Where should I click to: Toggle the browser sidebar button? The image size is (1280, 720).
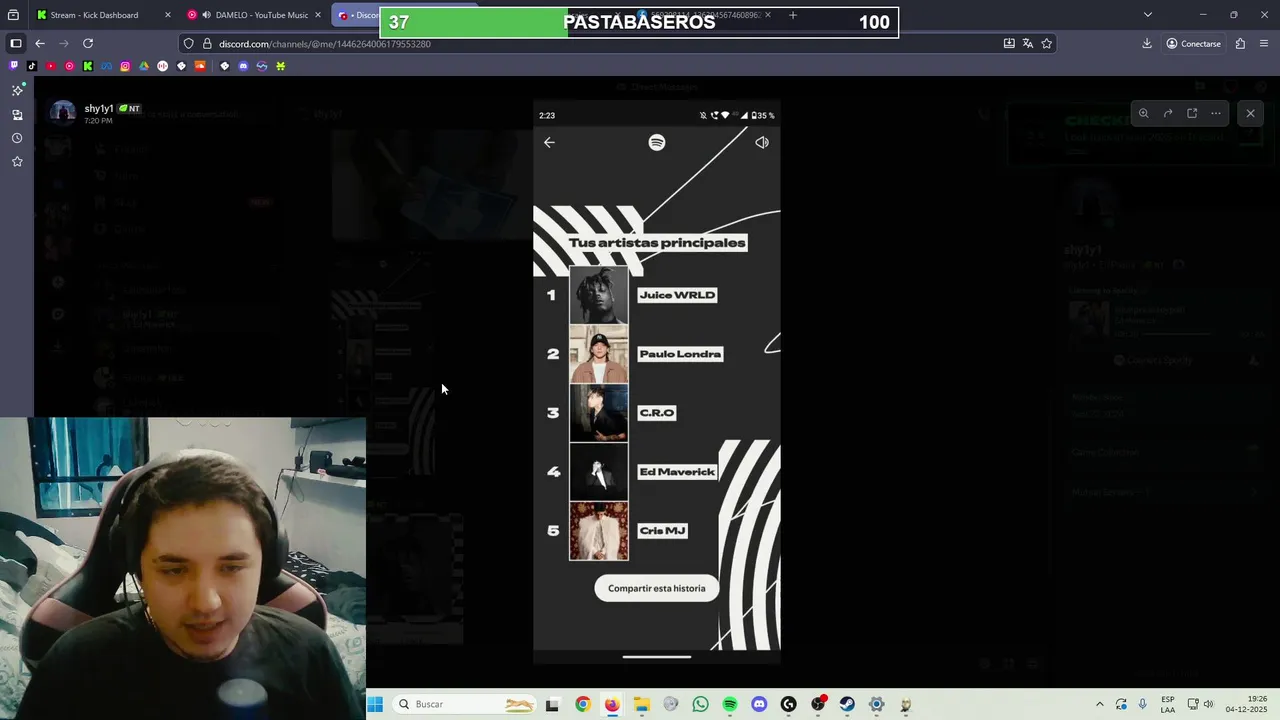[16, 44]
